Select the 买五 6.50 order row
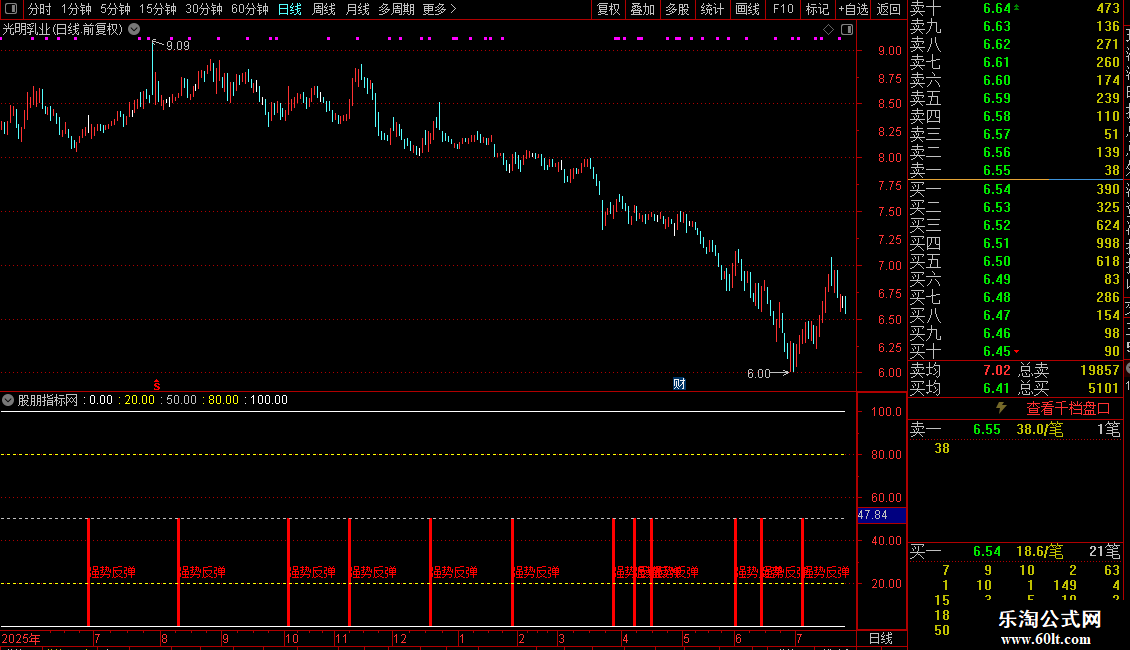The image size is (1130, 650). click(x=1015, y=261)
